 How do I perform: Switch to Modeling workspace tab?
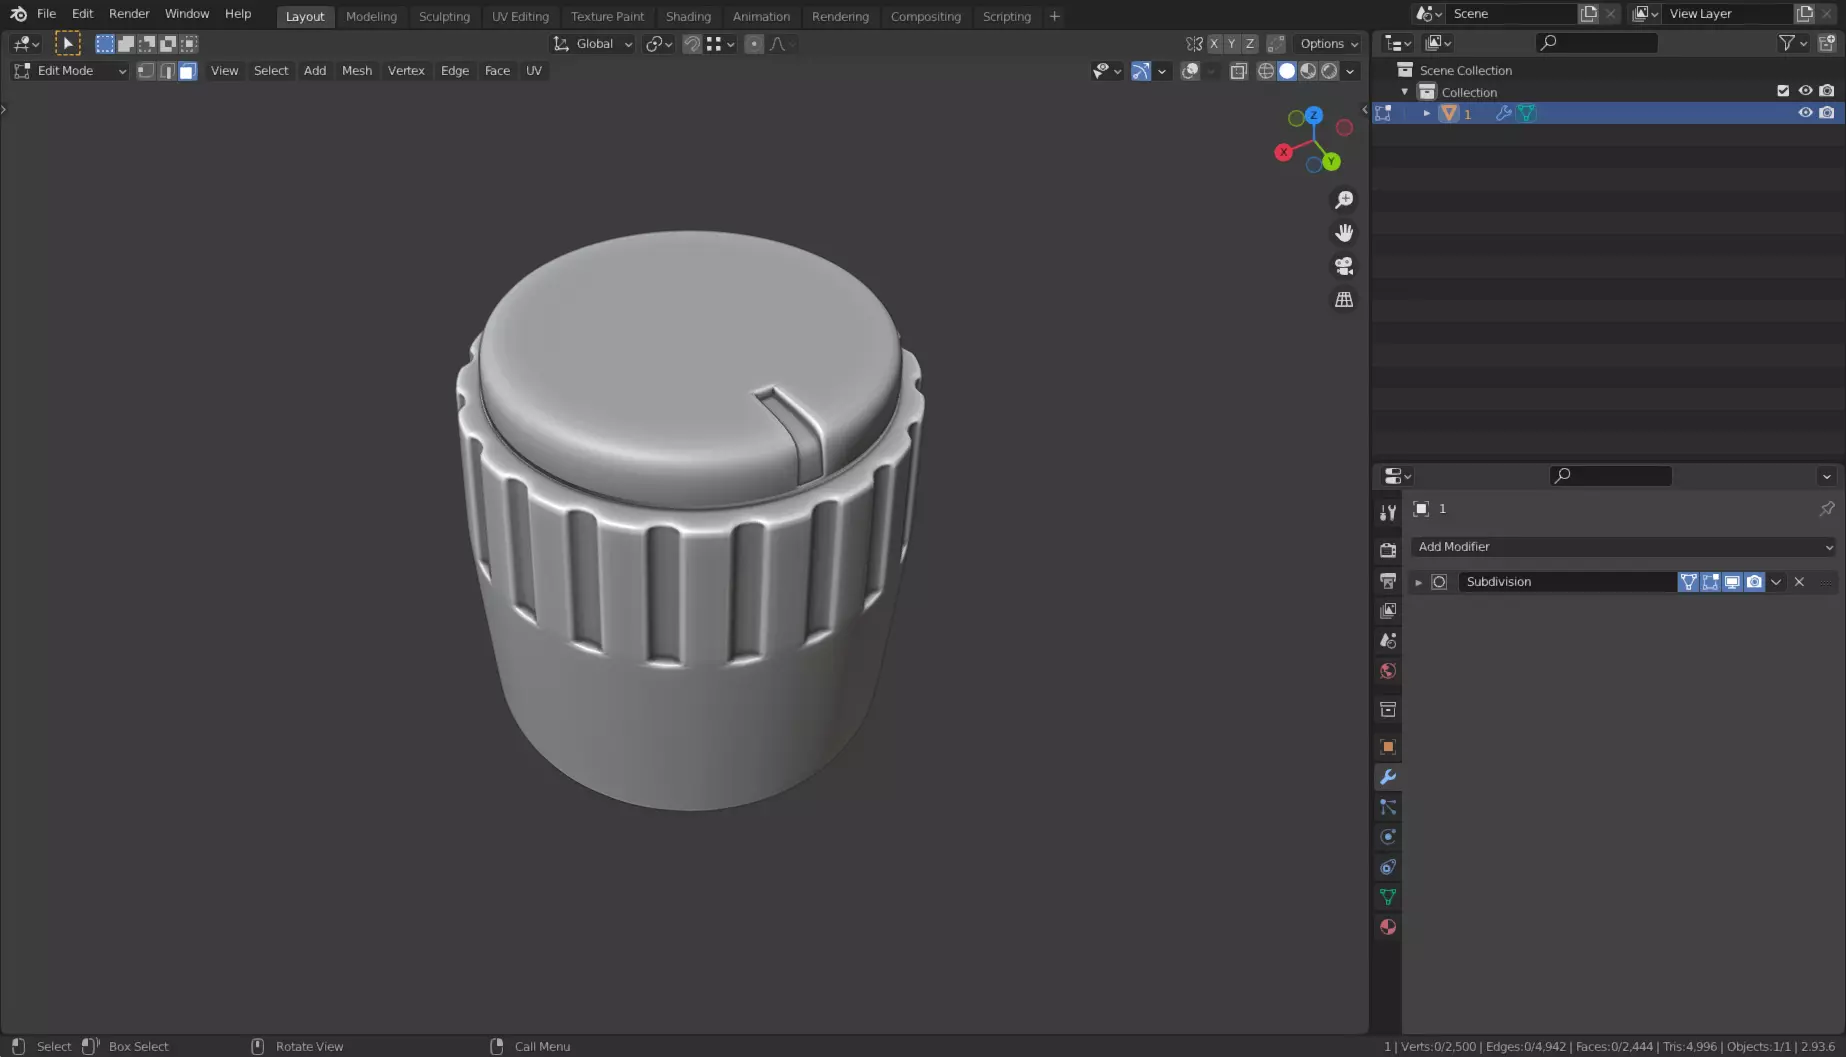click(x=371, y=16)
